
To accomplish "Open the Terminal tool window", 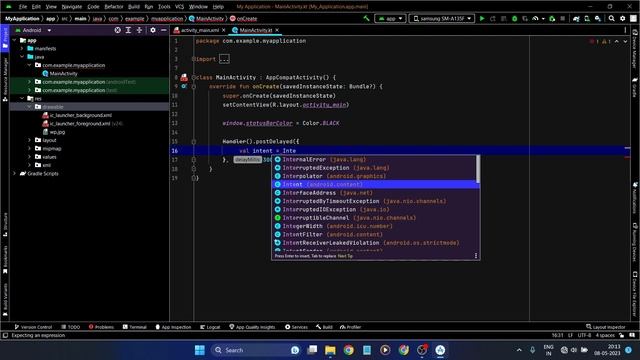I will click(x=135, y=327).
